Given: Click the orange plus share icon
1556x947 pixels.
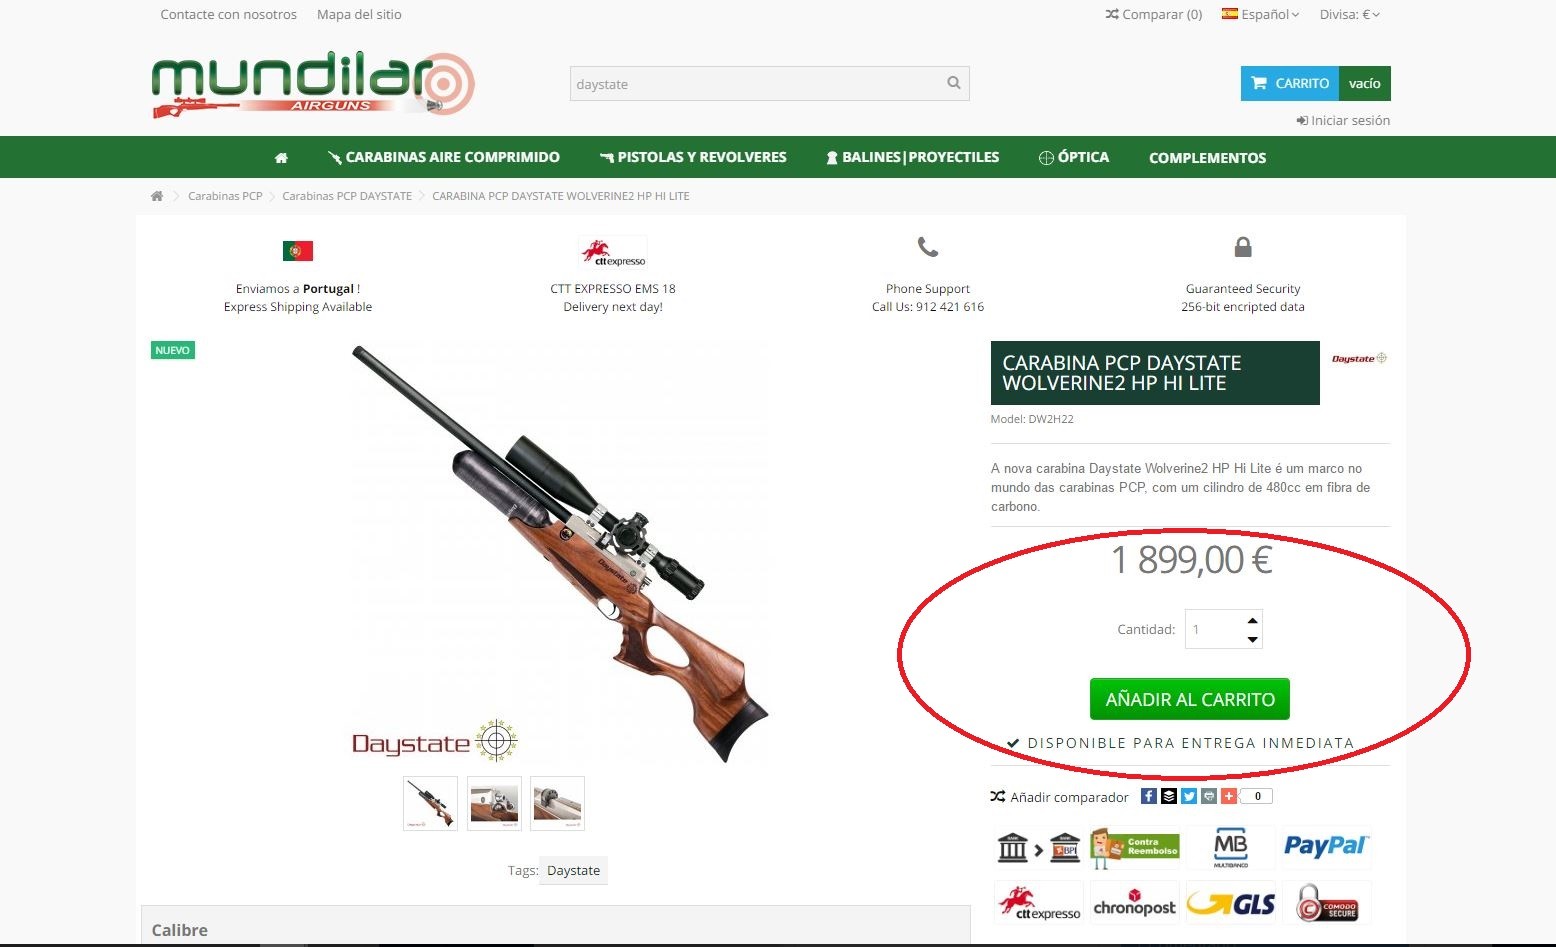Looking at the screenshot, I should (x=1229, y=796).
